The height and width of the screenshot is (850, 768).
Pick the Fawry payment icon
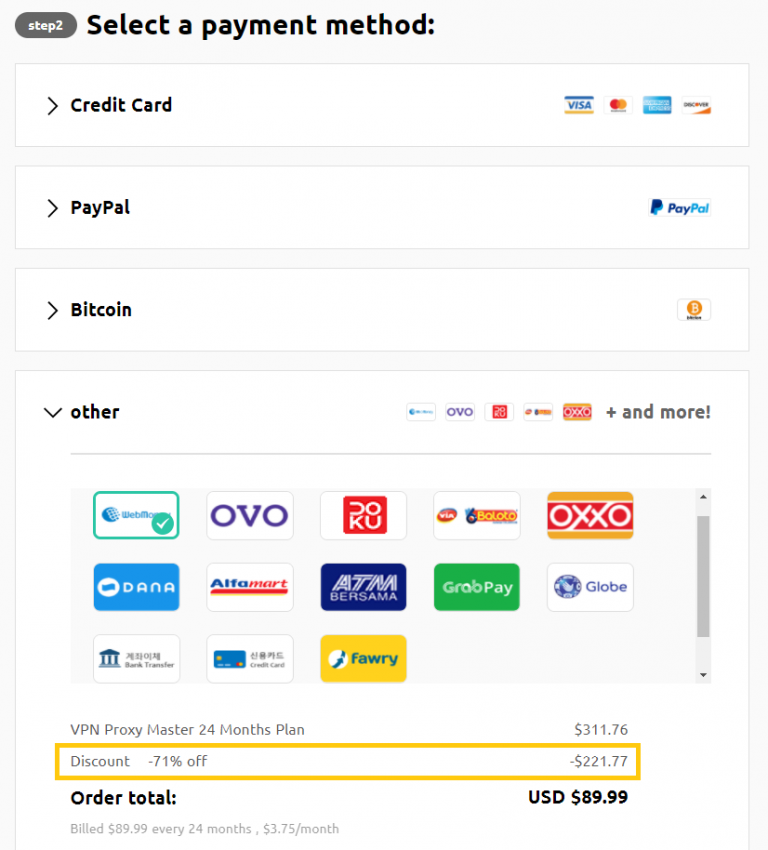(363, 658)
